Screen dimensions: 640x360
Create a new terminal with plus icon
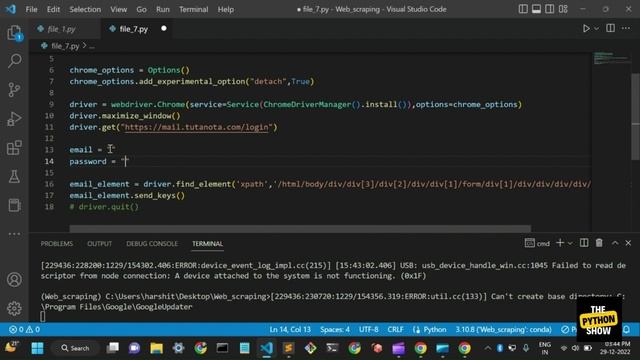click(560, 243)
